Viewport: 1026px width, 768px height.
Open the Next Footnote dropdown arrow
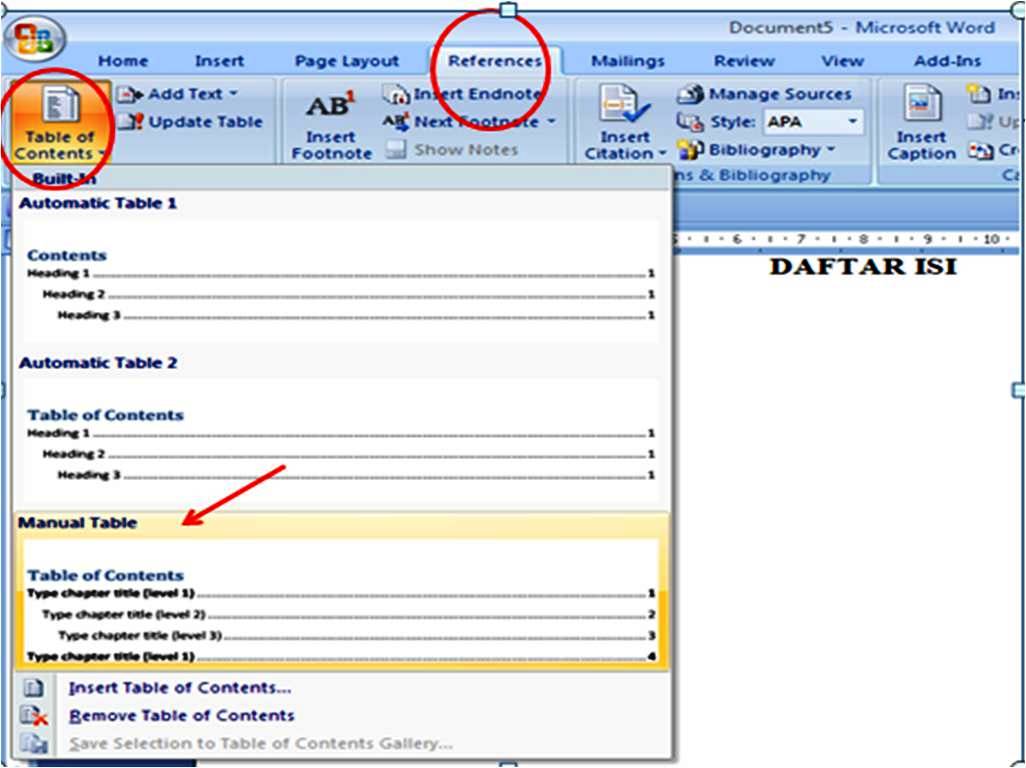[x=551, y=122]
